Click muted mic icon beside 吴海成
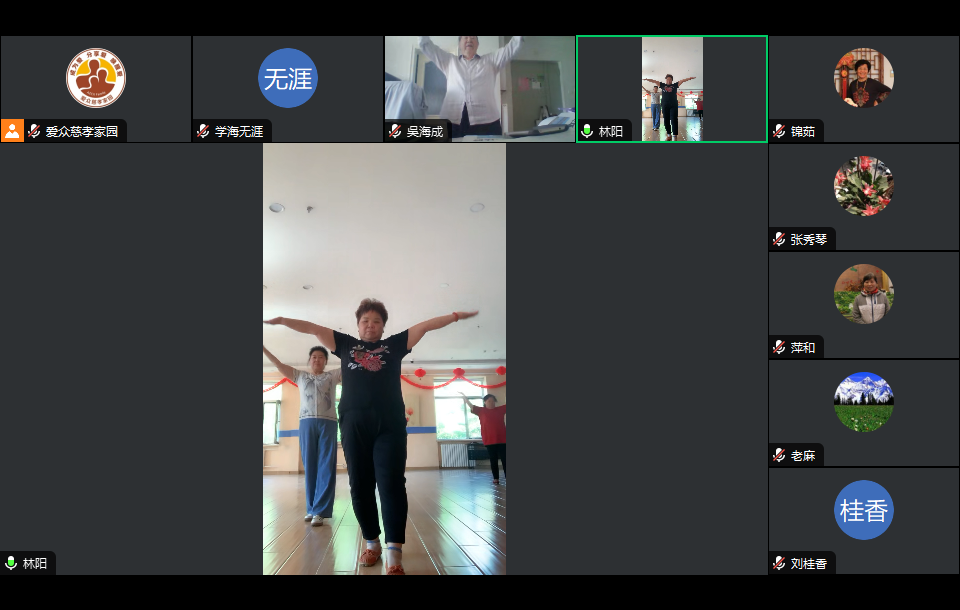This screenshot has width=960, height=610. 395,131
